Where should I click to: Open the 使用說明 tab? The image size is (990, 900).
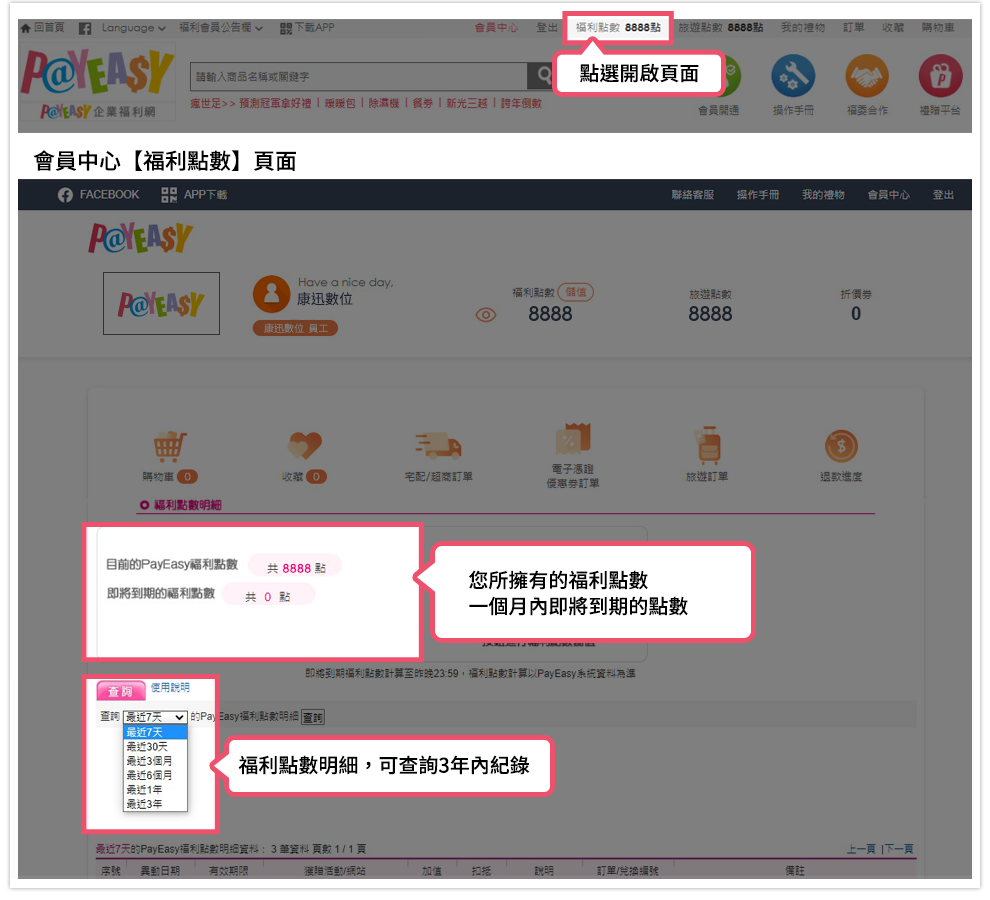[170, 687]
